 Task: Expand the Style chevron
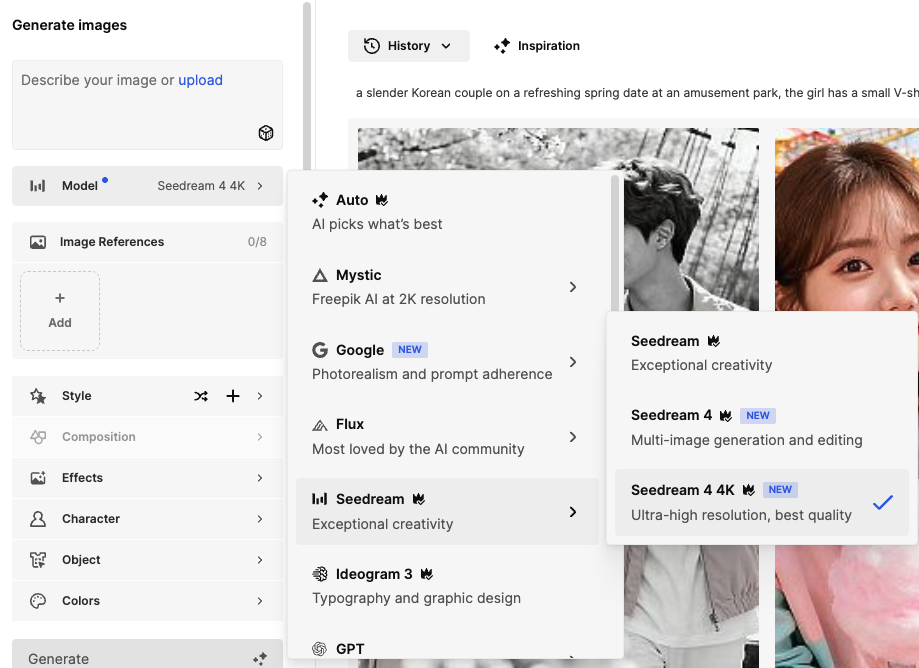tap(260, 396)
